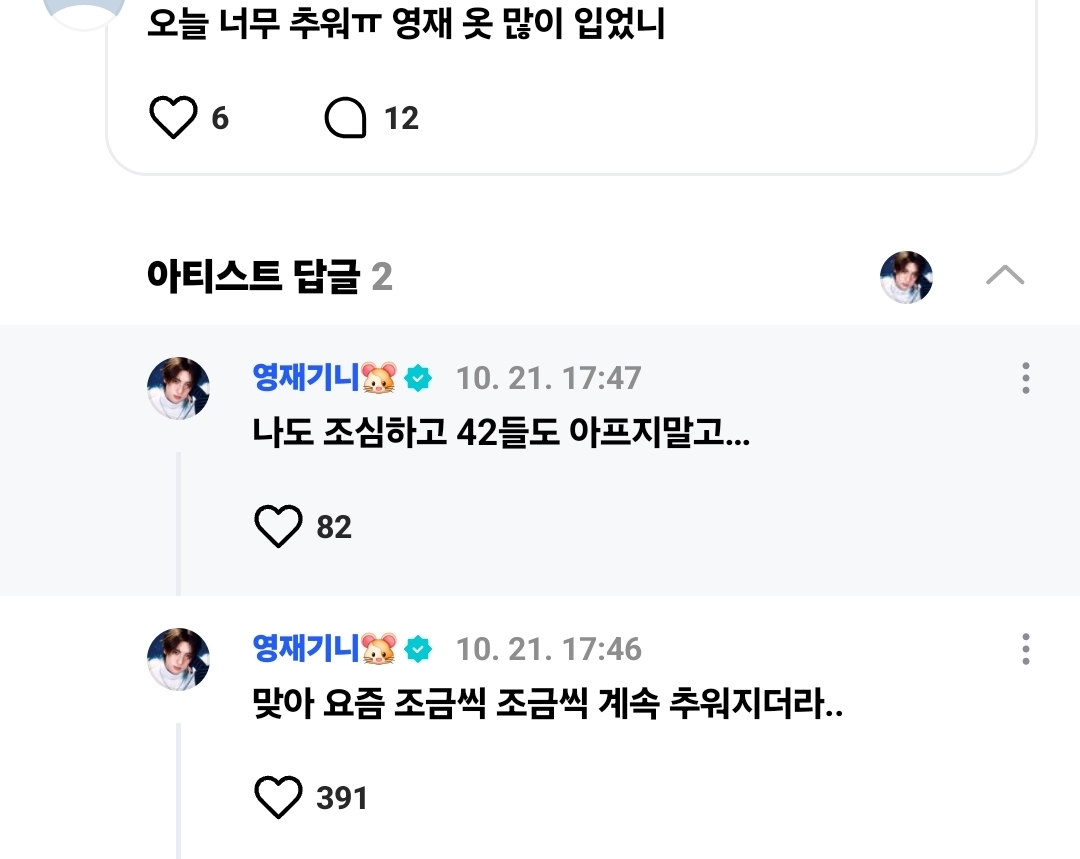Open profile picture on the 17:47 reply
This screenshot has height=859, width=1080.
click(178, 388)
